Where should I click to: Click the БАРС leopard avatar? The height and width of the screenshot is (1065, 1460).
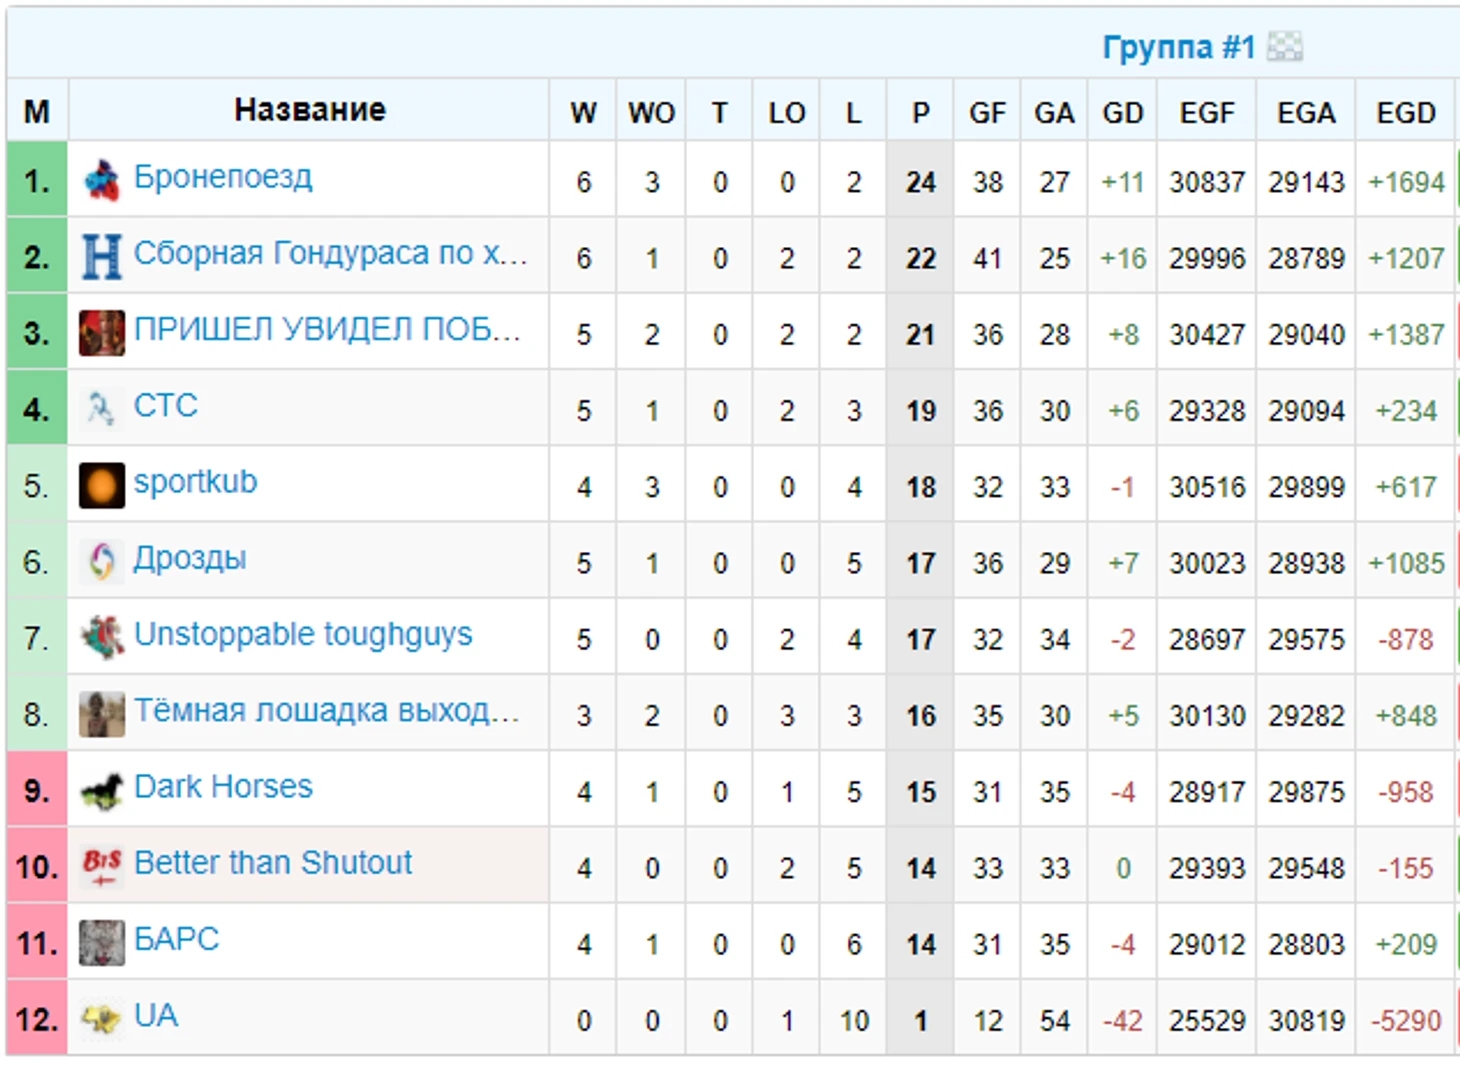tap(101, 943)
